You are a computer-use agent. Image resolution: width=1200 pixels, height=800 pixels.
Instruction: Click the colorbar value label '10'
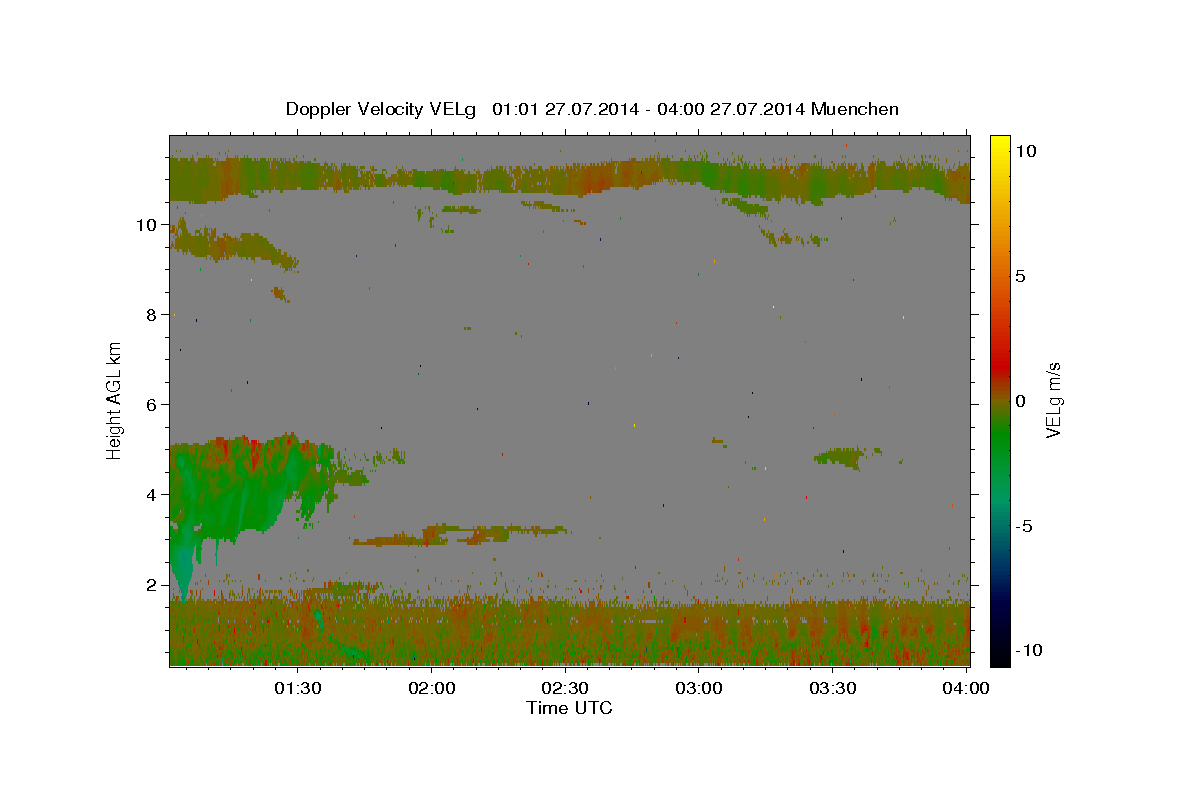coord(1025,151)
